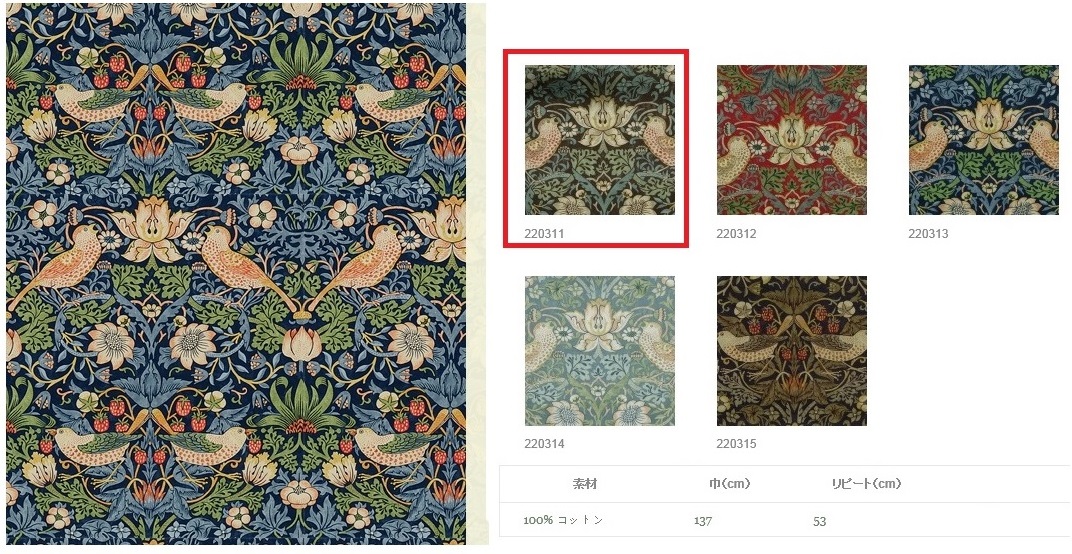Click the 220311 product code label
This screenshot has width=1072, height=554.
[544, 234]
